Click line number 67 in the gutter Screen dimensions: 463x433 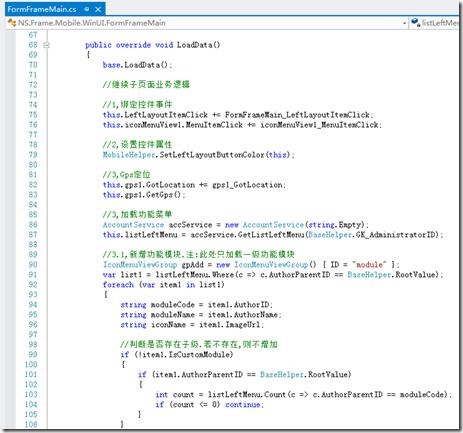[x=33, y=35]
